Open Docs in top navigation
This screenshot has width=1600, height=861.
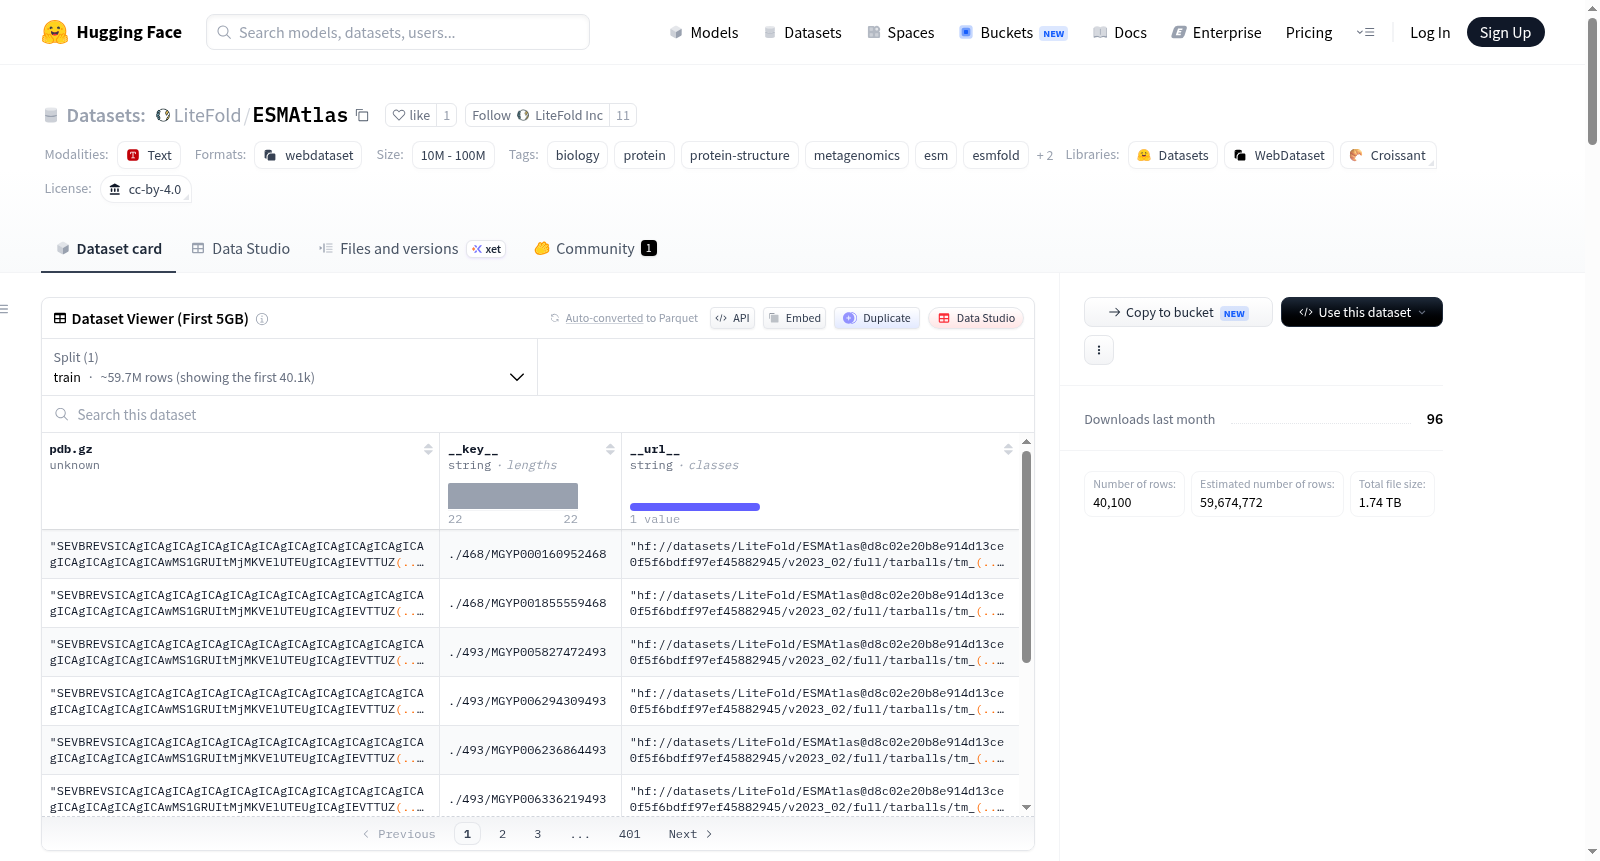pos(1120,32)
